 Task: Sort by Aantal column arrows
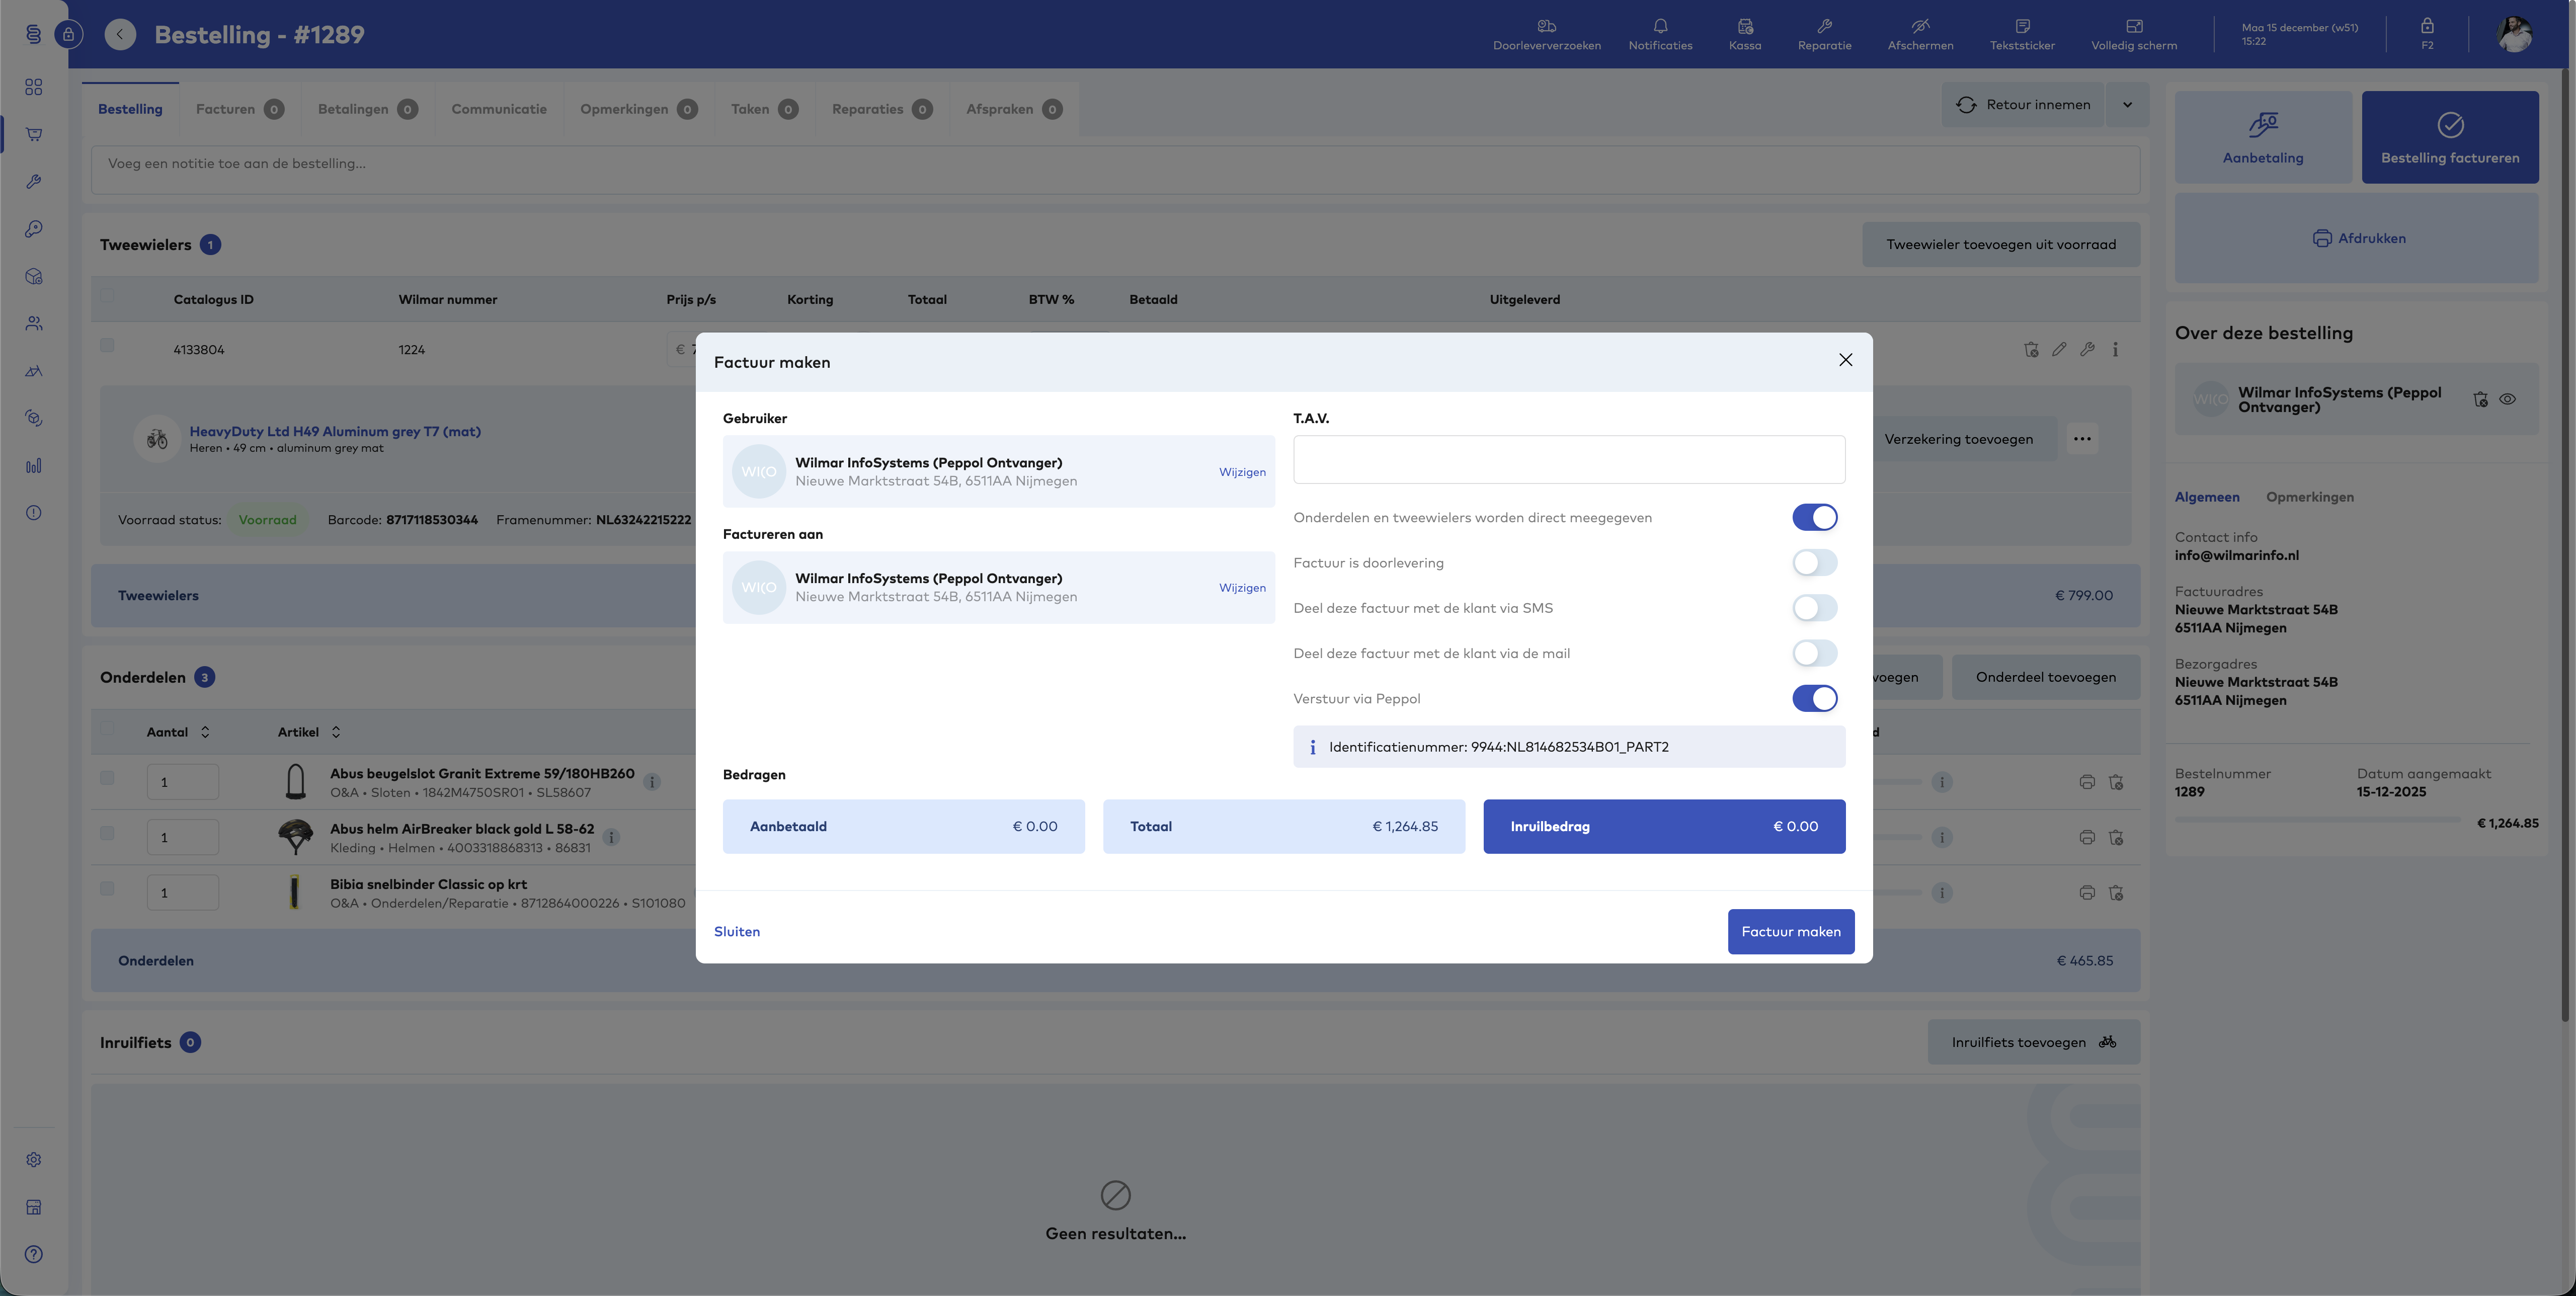pos(205,732)
